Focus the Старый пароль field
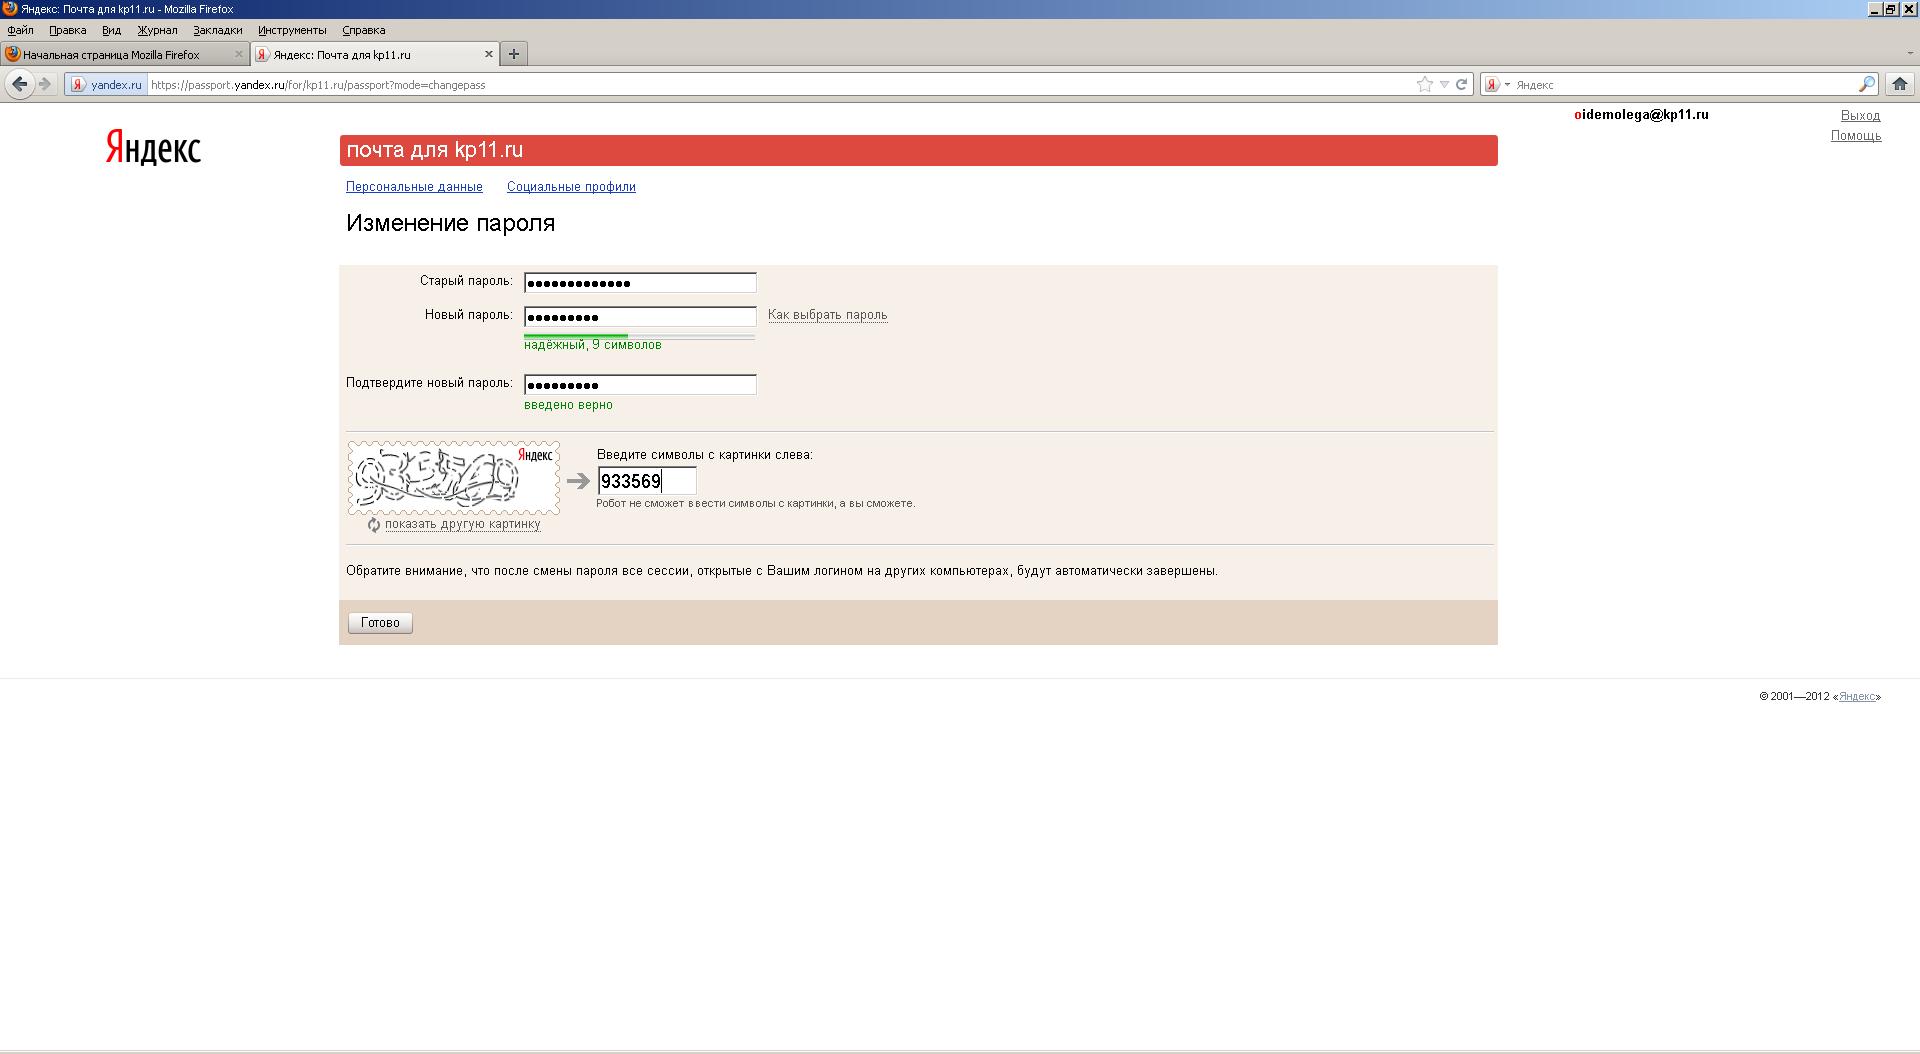This screenshot has width=1920, height=1054. point(640,283)
